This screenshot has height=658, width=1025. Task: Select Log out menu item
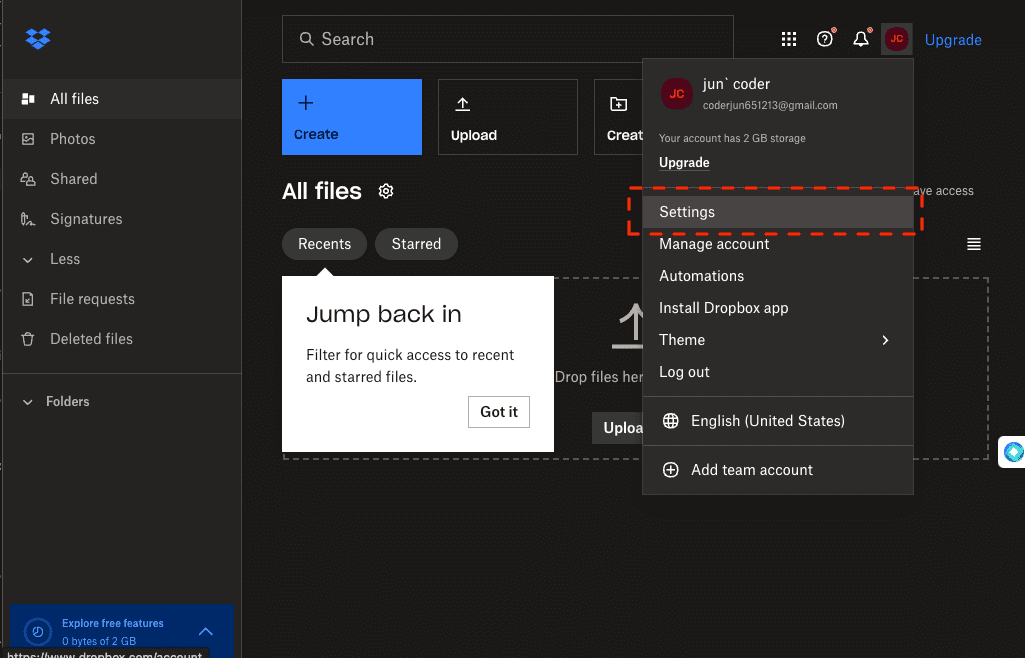(x=778, y=372)
